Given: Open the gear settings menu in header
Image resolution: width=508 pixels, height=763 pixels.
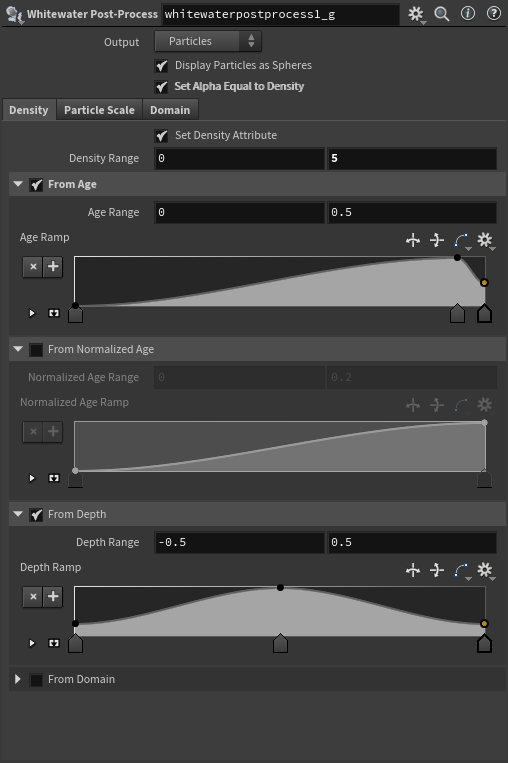Looking at the screenshot, I should (x=416, y=14).
